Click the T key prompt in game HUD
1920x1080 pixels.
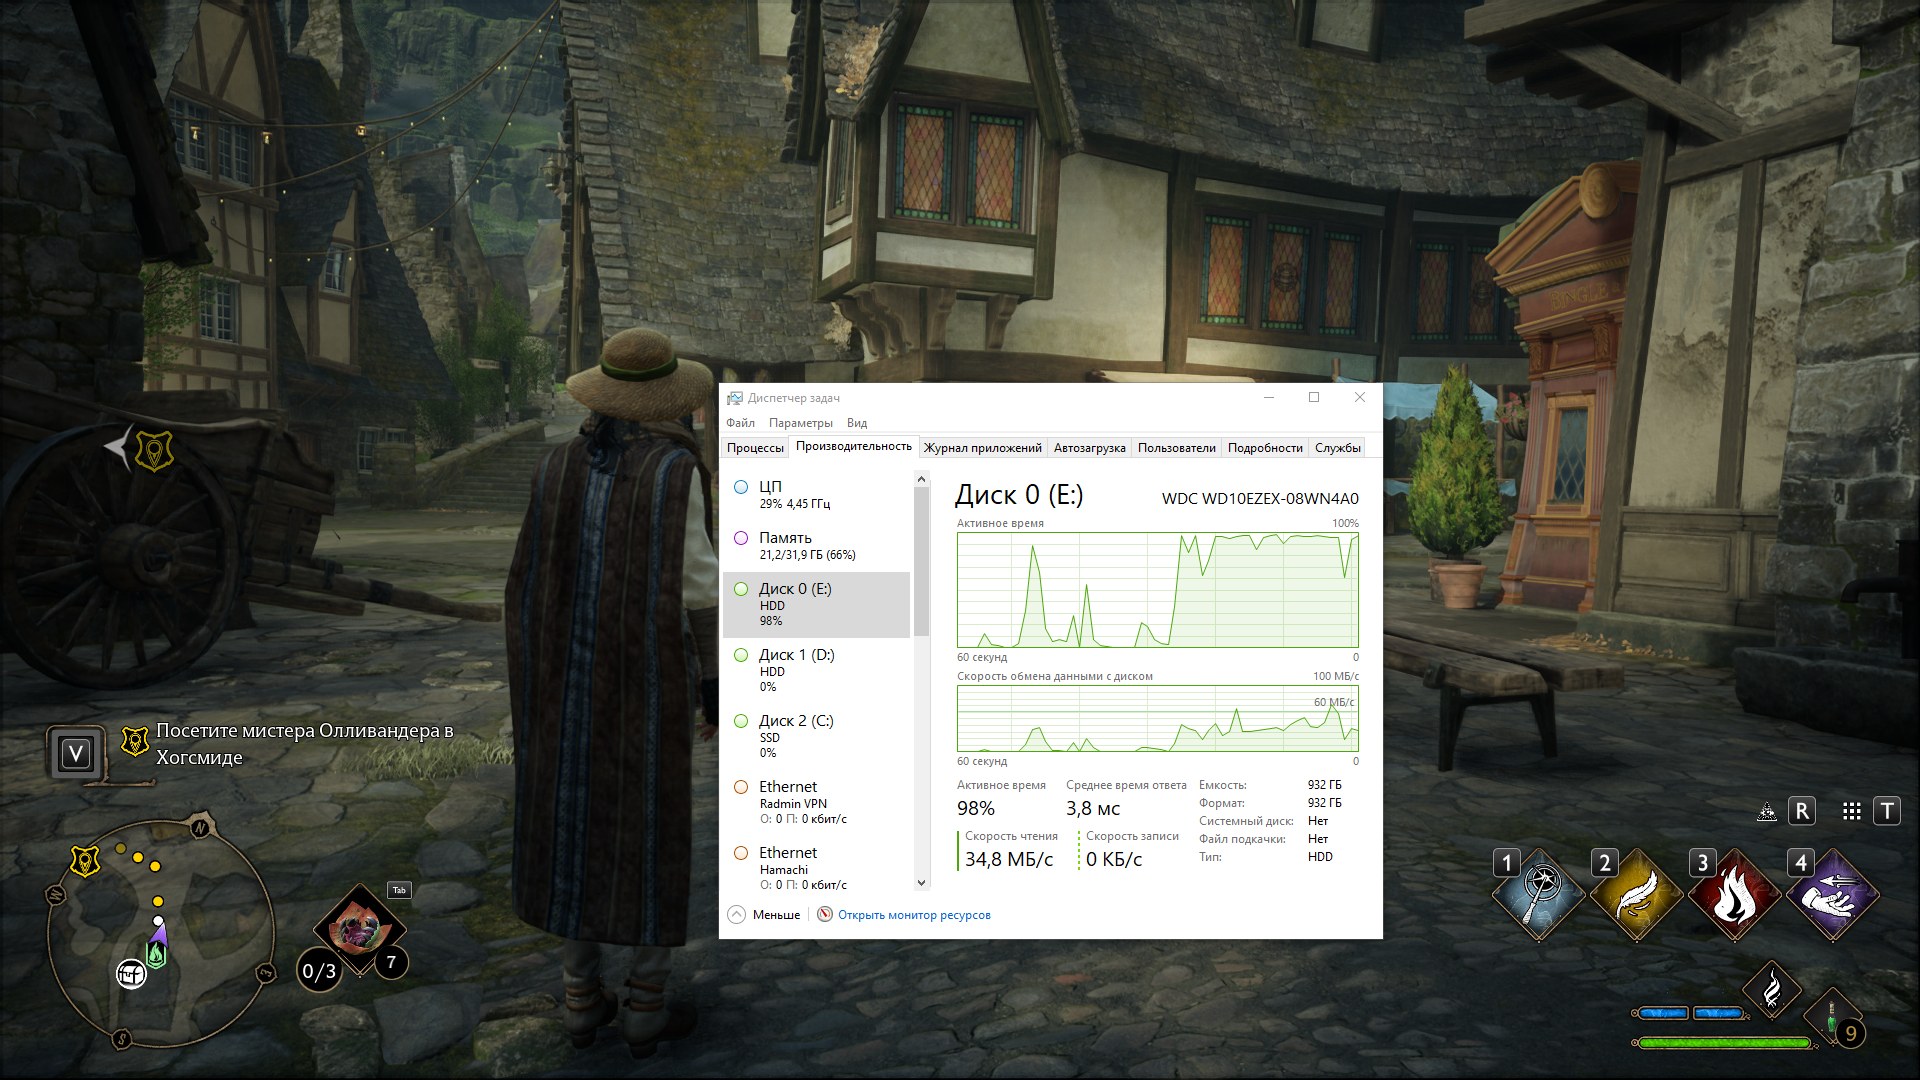pos(1887,811)
